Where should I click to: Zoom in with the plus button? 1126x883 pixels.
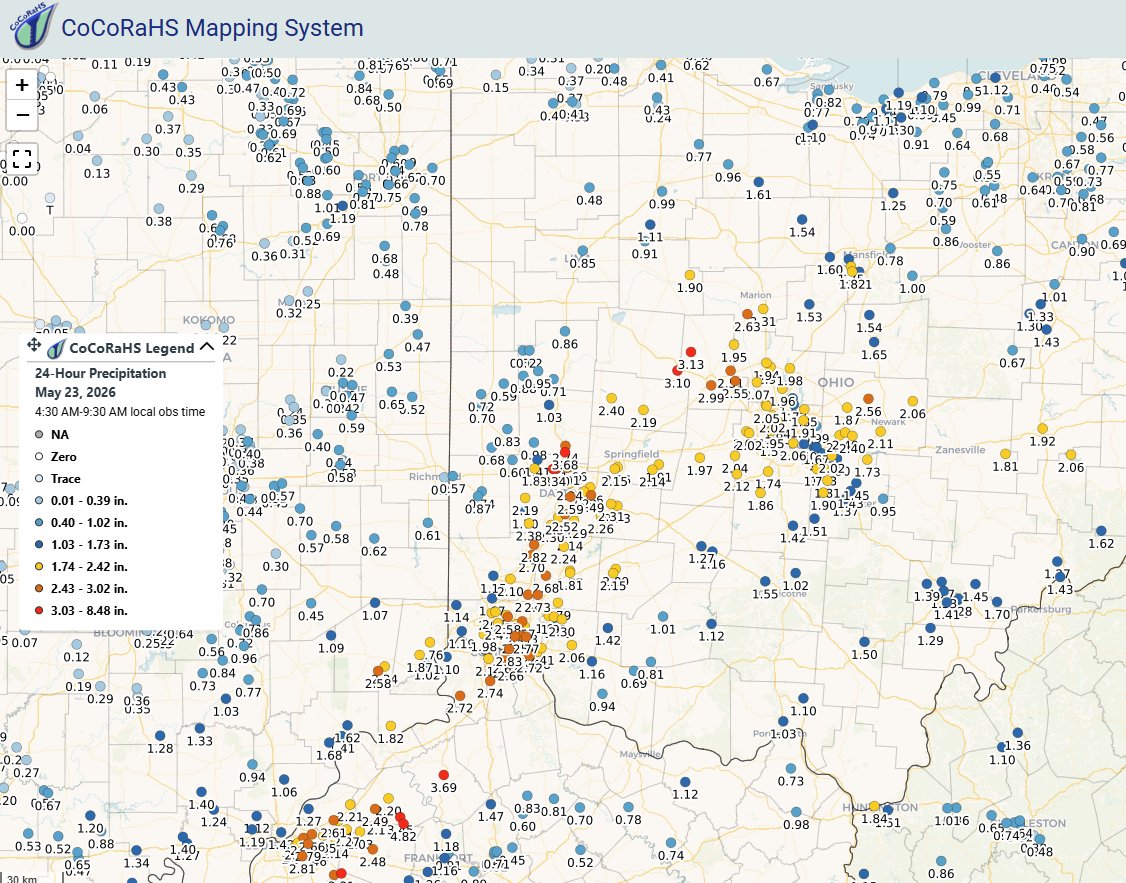point(22,85)
